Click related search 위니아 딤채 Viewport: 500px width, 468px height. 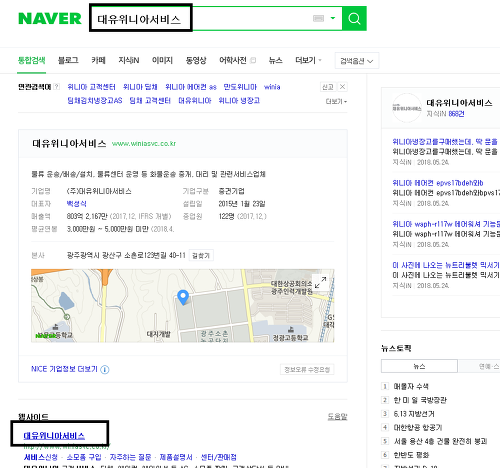[x=140, y=87]
